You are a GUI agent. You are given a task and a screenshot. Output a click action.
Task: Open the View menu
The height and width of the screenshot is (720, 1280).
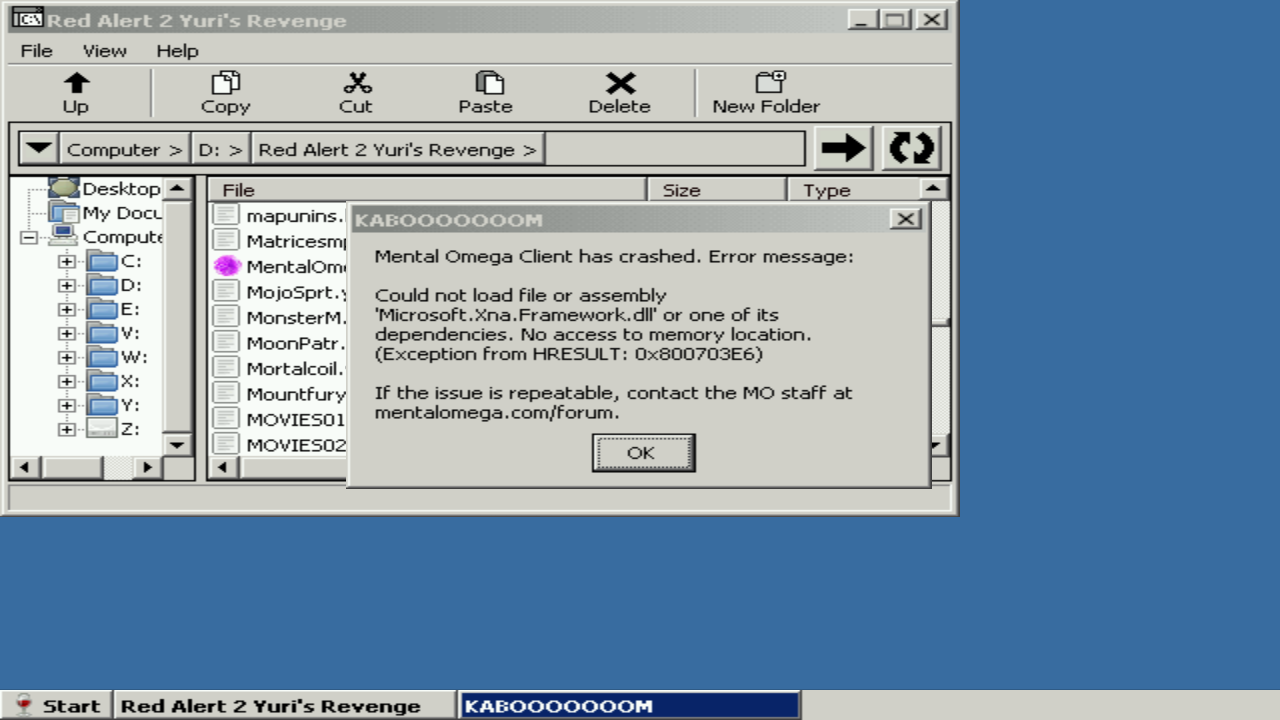(x=104, y=50)
